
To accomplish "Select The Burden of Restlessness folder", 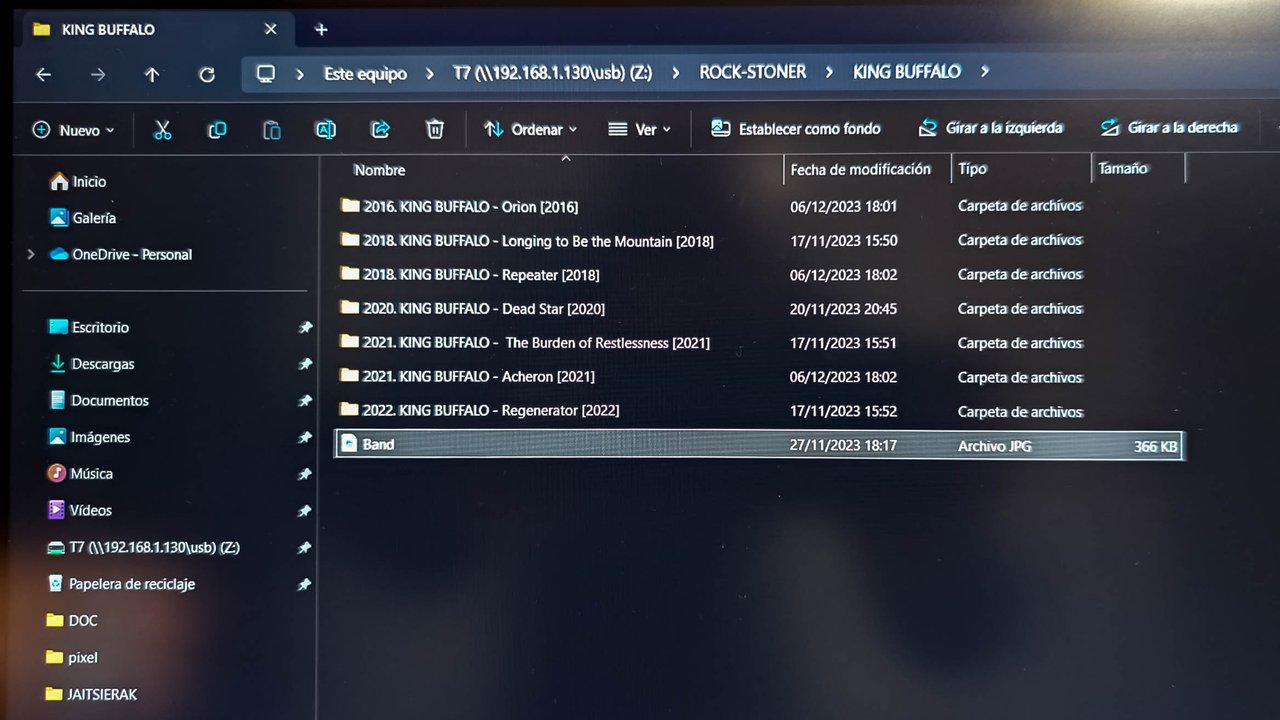I will coord(525,342).
